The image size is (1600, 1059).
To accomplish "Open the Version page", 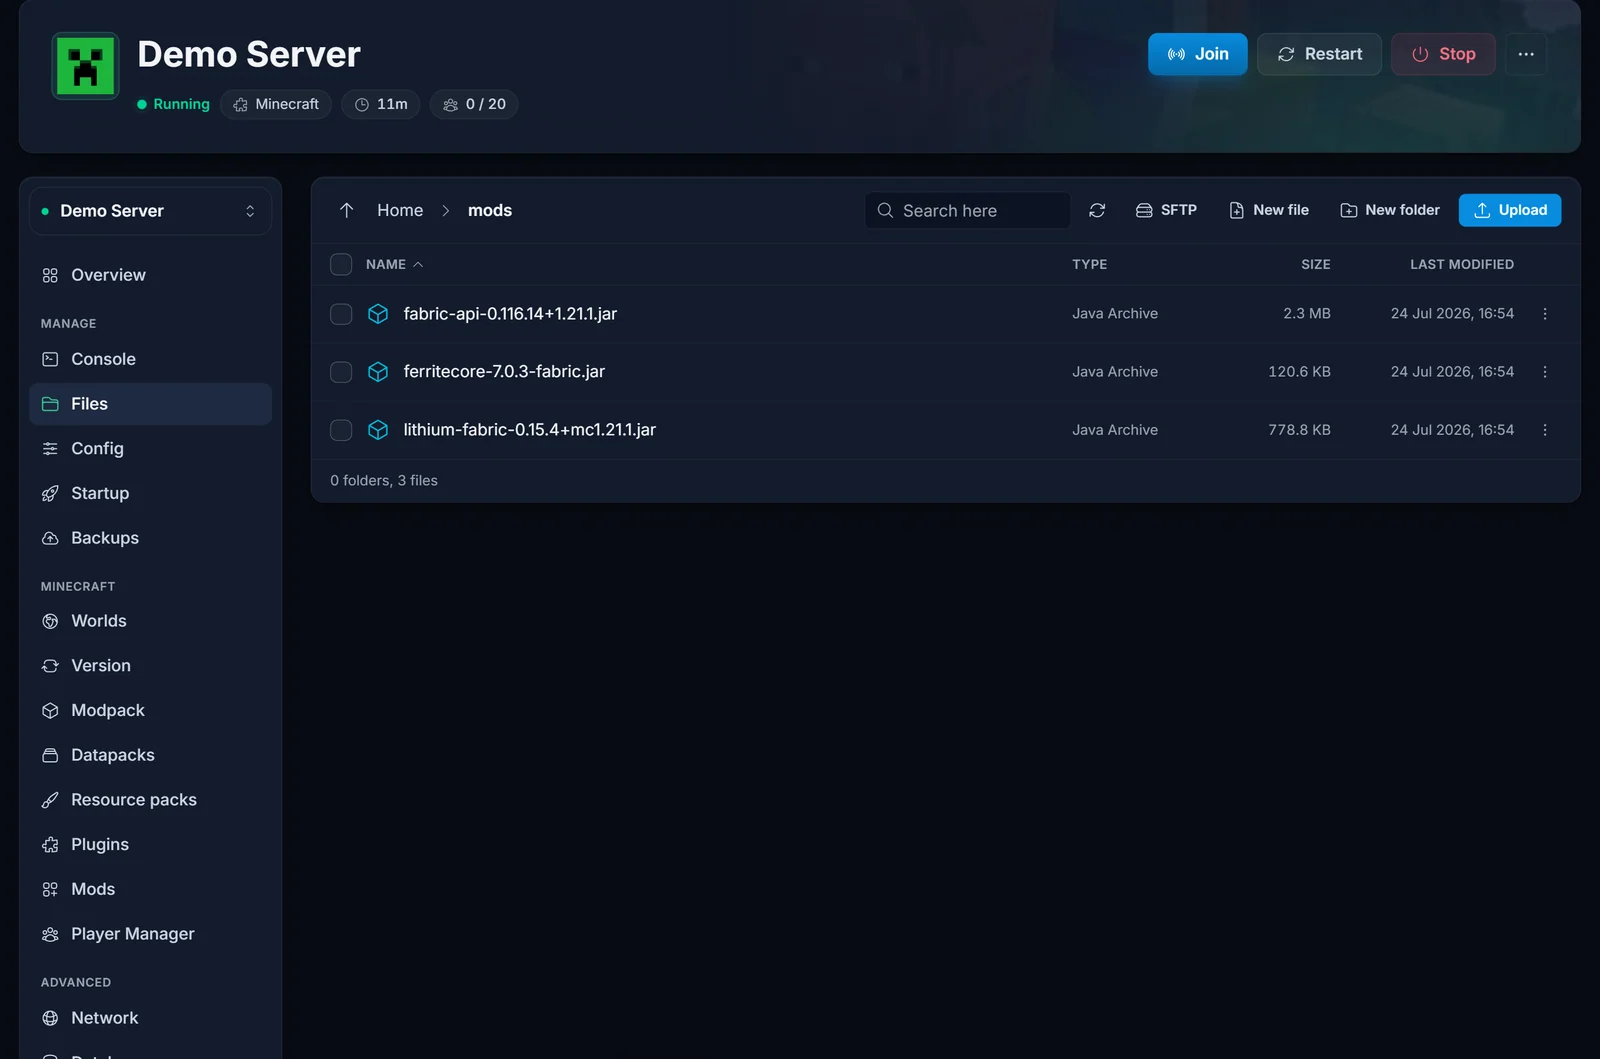I will (x=150, y=666).
